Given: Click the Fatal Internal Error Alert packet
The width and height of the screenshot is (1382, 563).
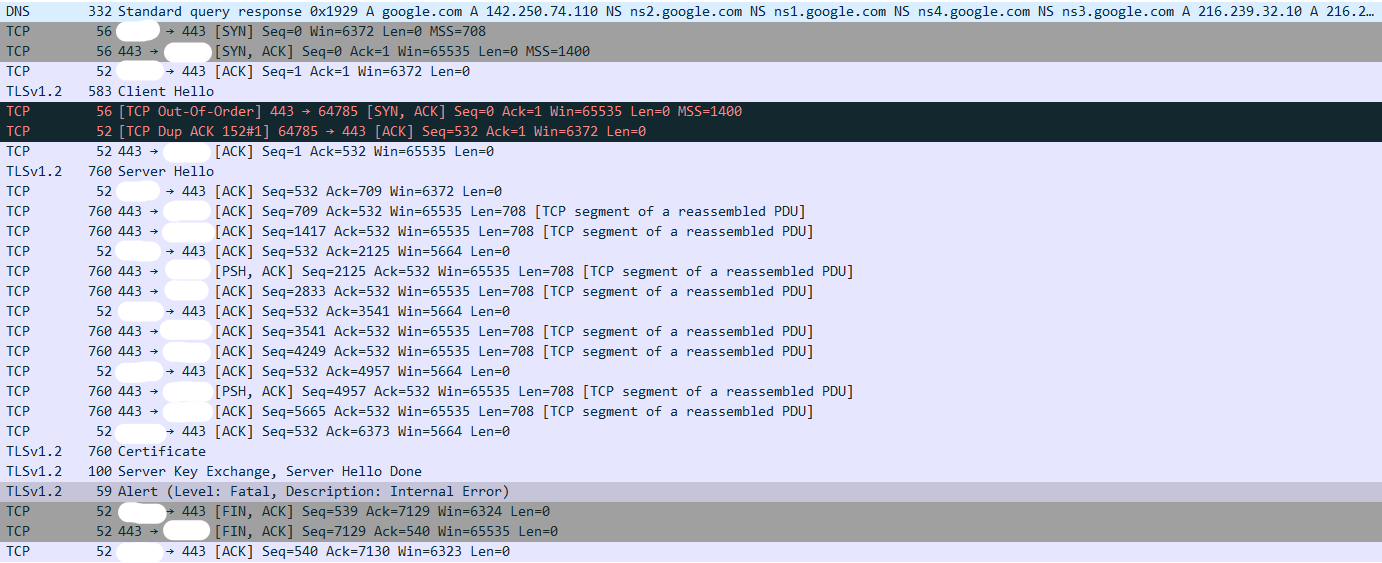Looking at the screenshot, I should [x=691, y=491].
